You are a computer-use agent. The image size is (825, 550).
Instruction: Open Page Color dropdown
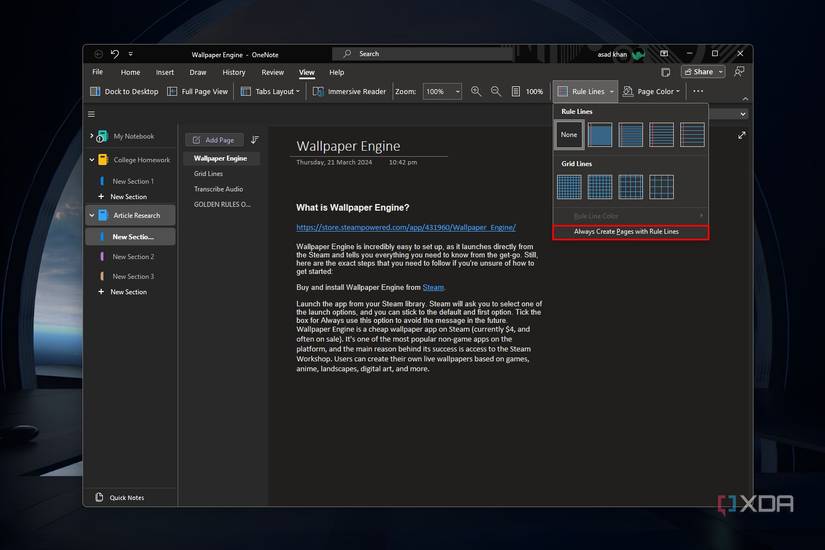[651, 92]
